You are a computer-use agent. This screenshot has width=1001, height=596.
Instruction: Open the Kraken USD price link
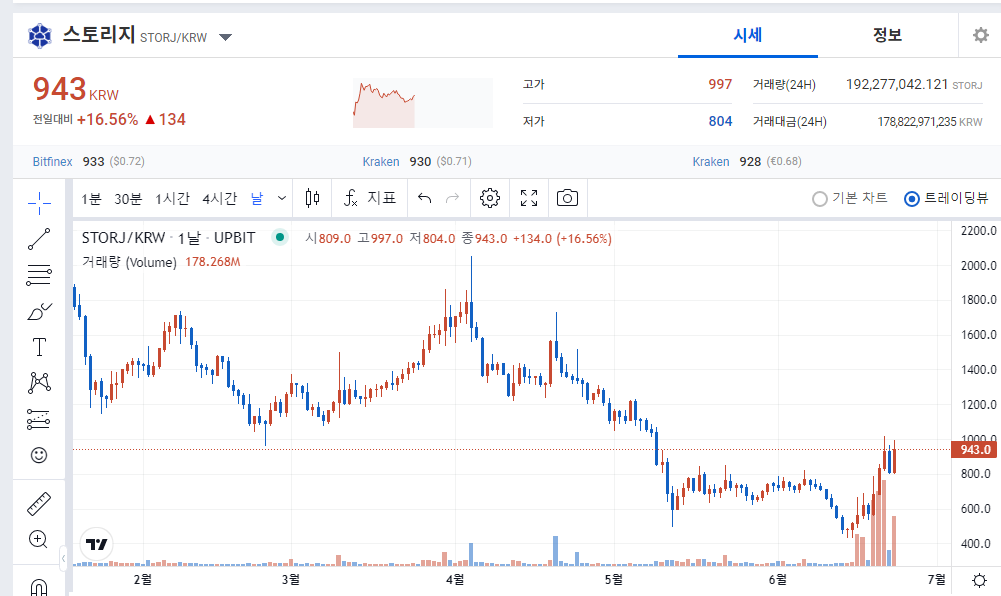(x=380, y=162)
